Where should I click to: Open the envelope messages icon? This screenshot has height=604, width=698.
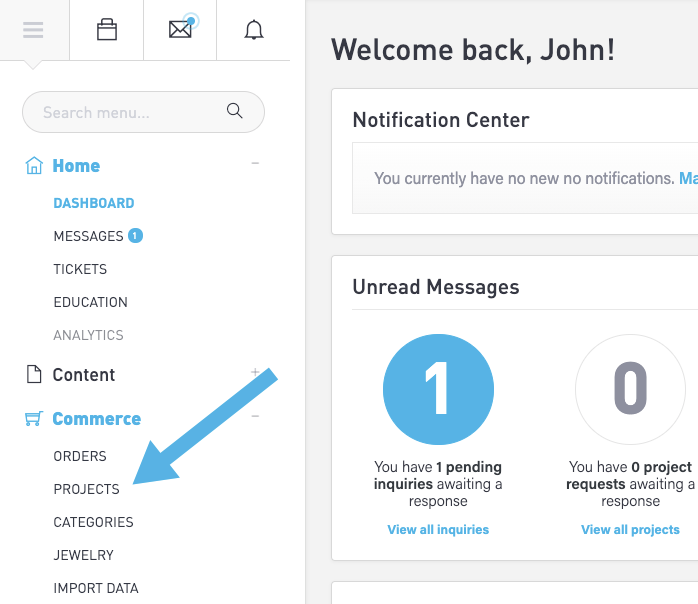click(180, 30)
